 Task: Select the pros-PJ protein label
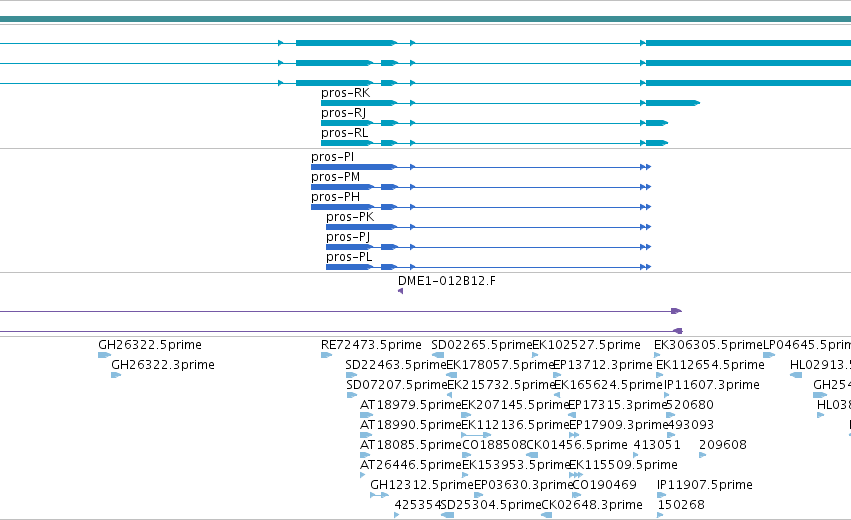point(348,237)
